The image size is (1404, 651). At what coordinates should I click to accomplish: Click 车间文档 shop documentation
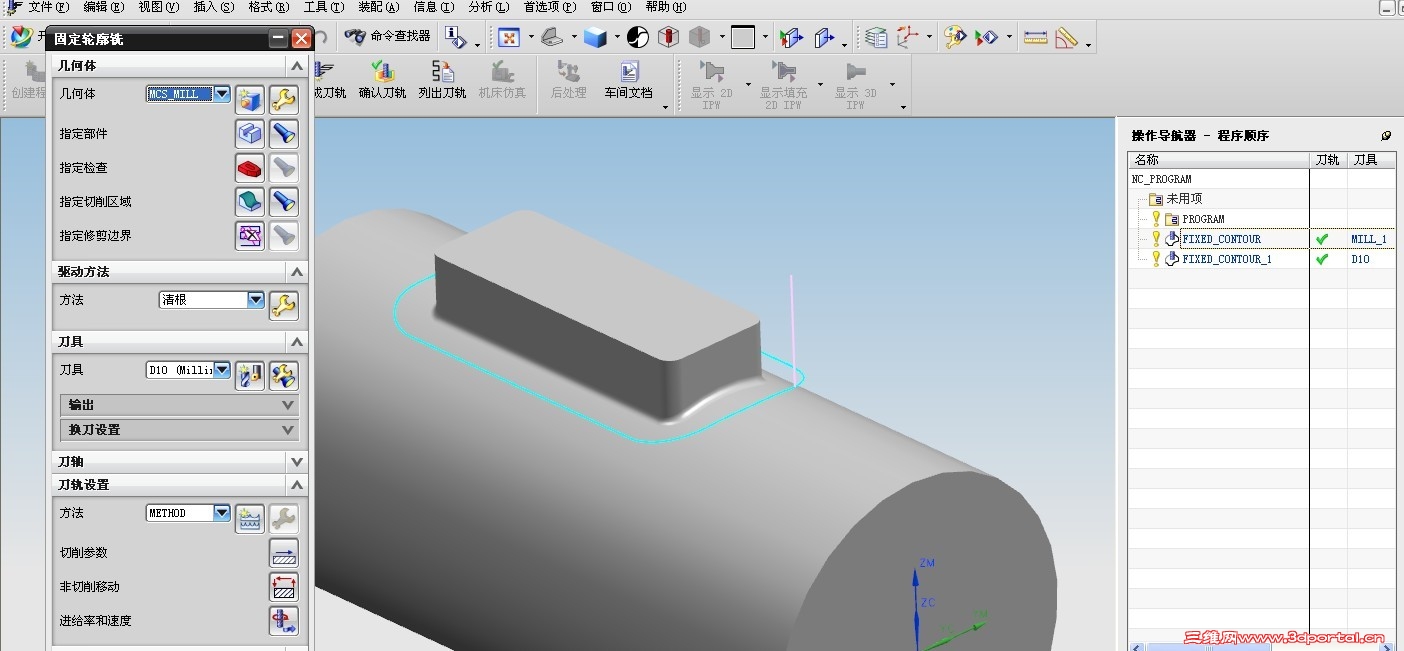click(628, 80)
